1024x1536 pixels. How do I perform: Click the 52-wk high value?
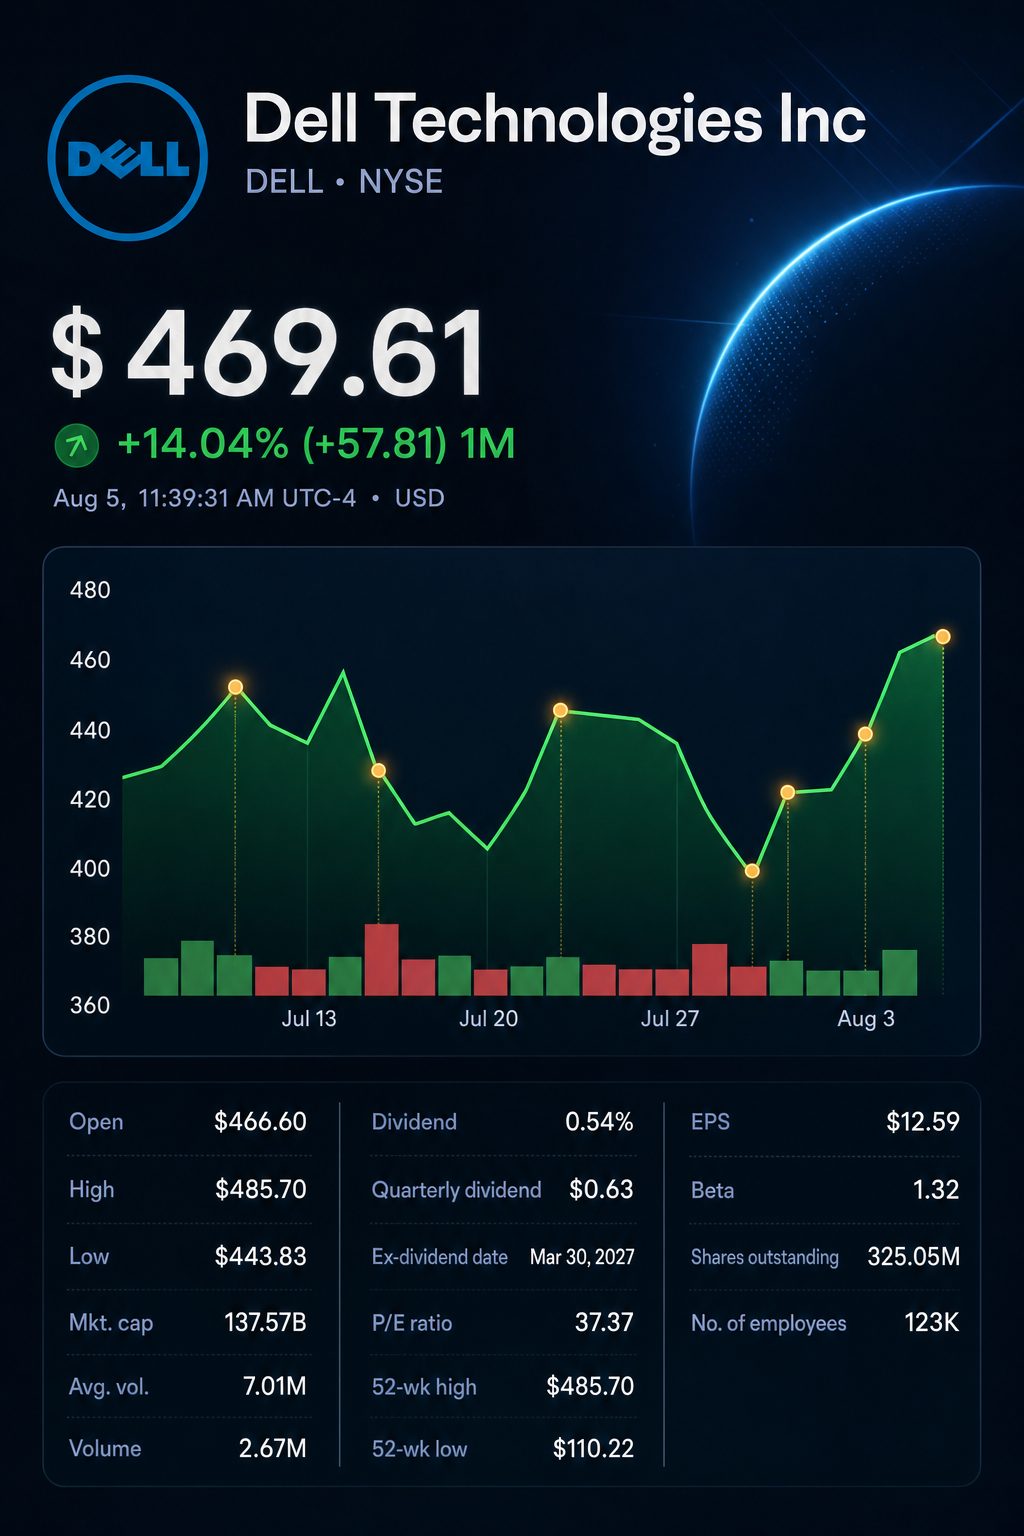pos(590,1387)
